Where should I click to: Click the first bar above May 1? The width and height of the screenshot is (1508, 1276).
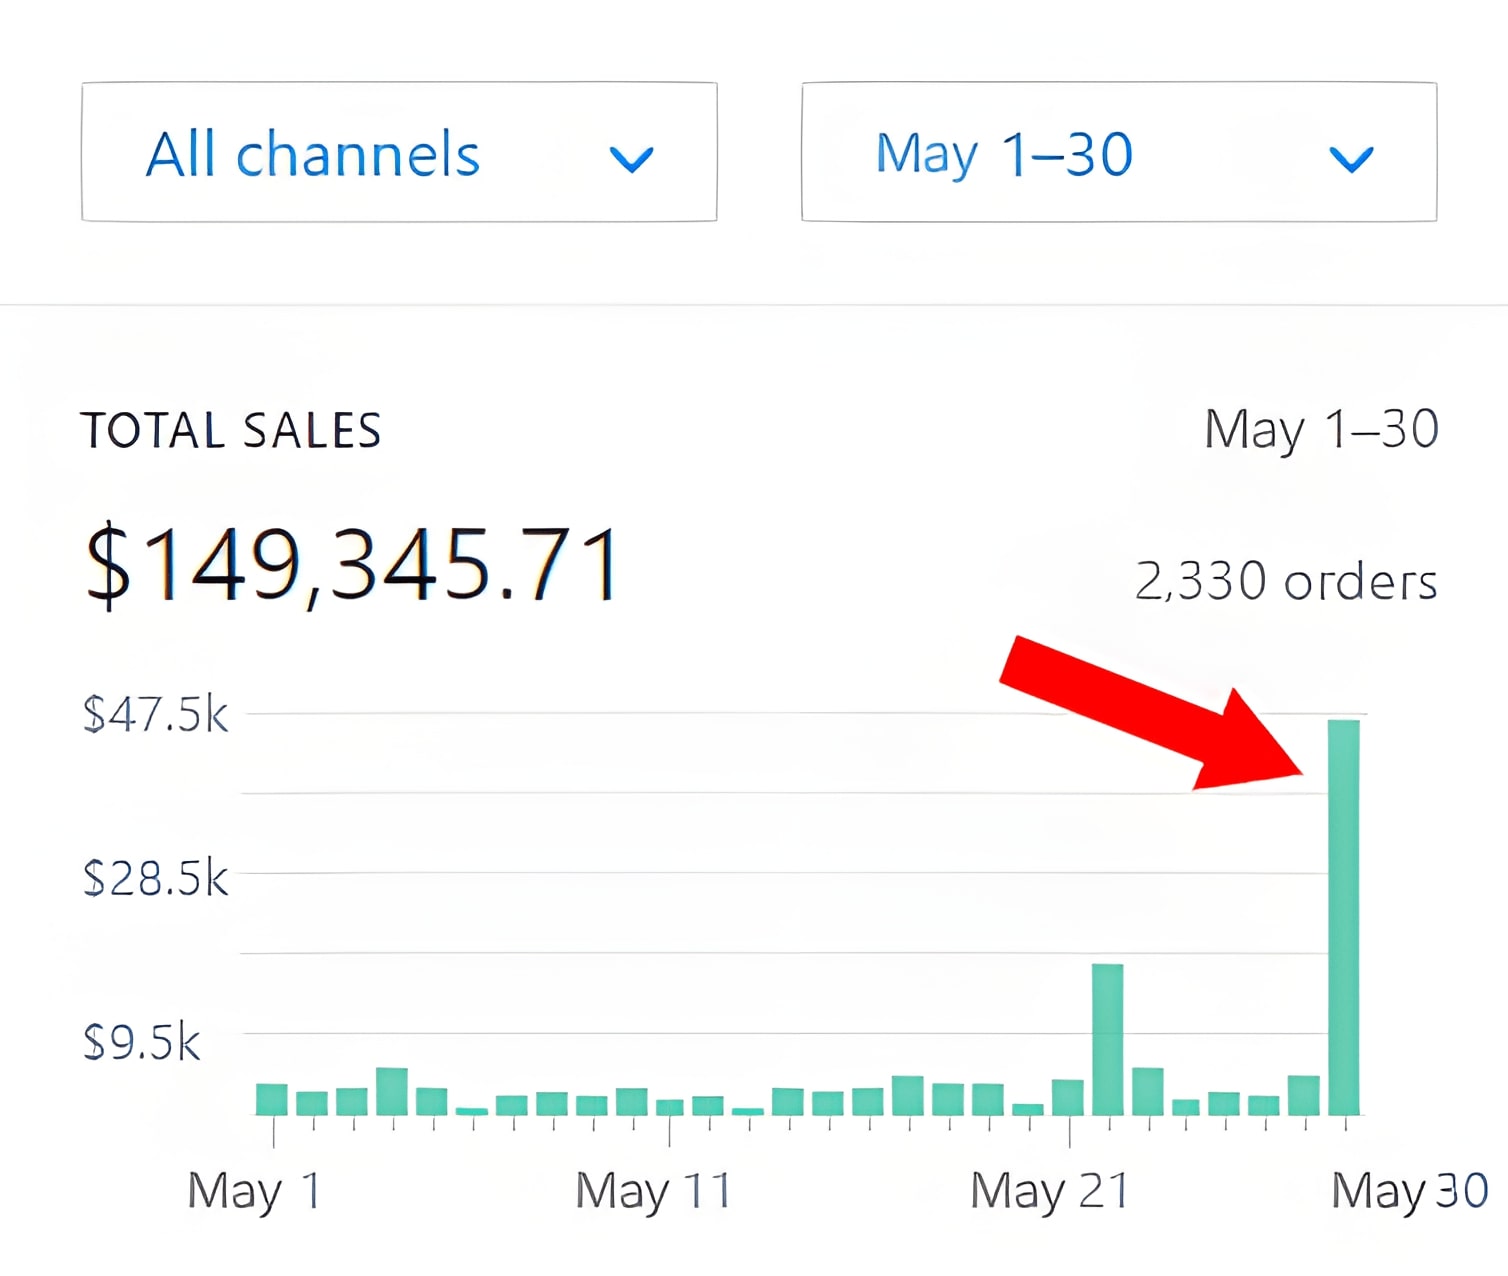tap(272, 1098)
